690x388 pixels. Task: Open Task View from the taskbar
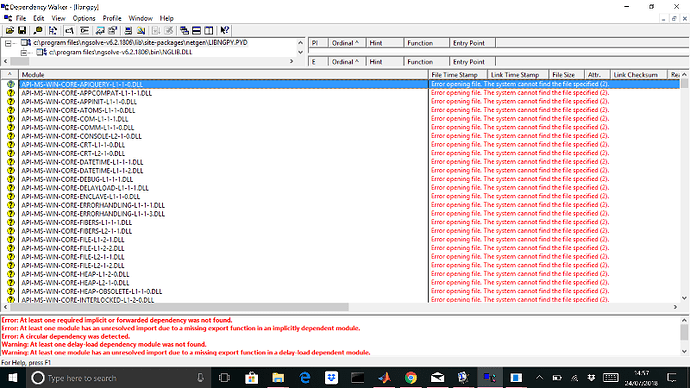224,378
